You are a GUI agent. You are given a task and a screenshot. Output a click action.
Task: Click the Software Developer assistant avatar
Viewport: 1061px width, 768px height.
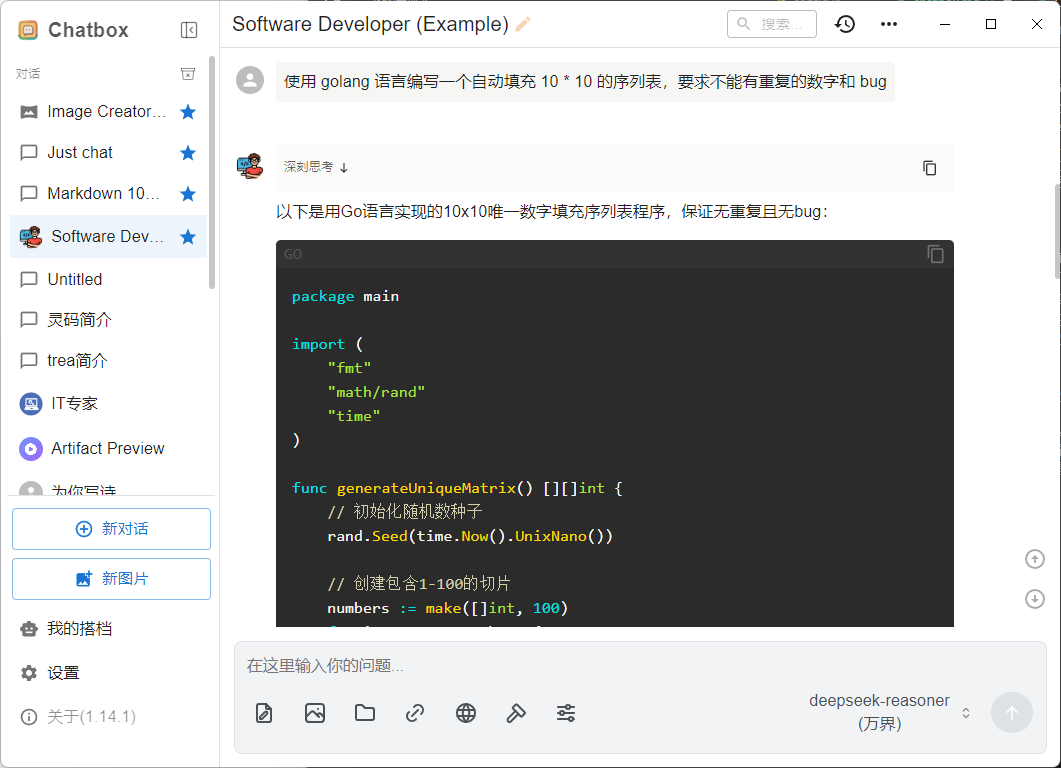(250, 166)
